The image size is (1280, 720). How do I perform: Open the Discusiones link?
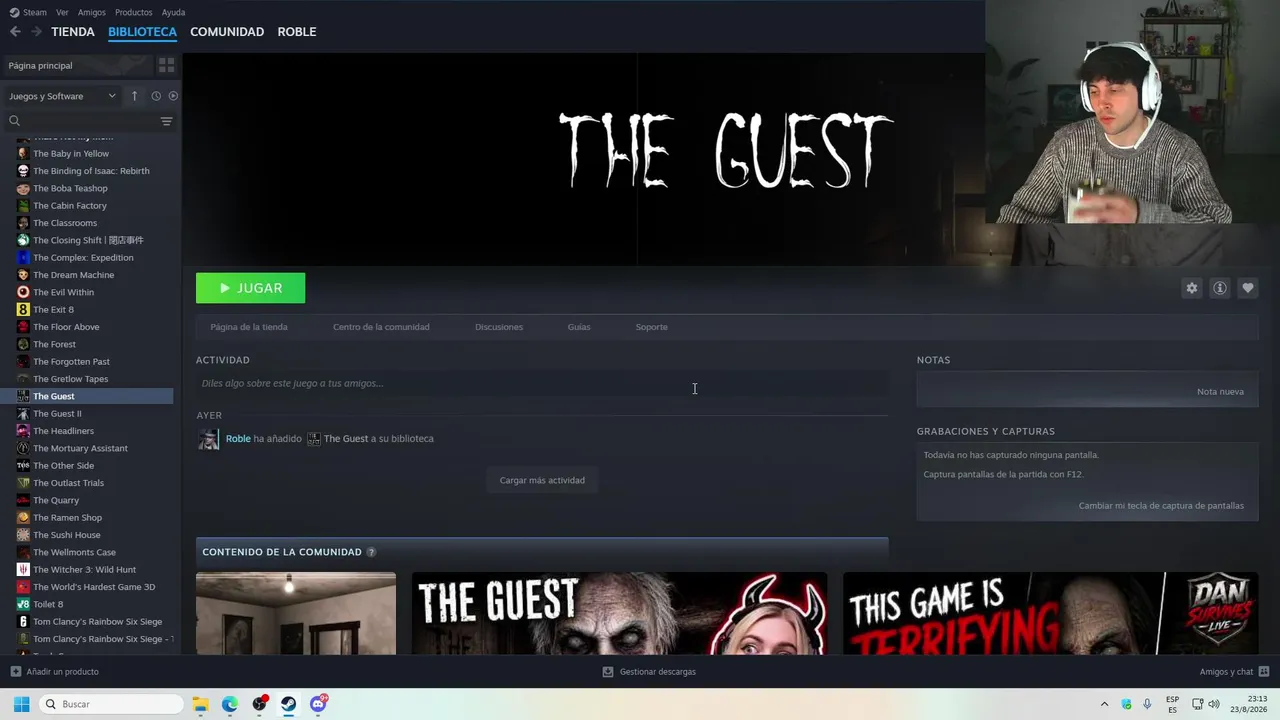pyautogui.click(x=499, y=327)
